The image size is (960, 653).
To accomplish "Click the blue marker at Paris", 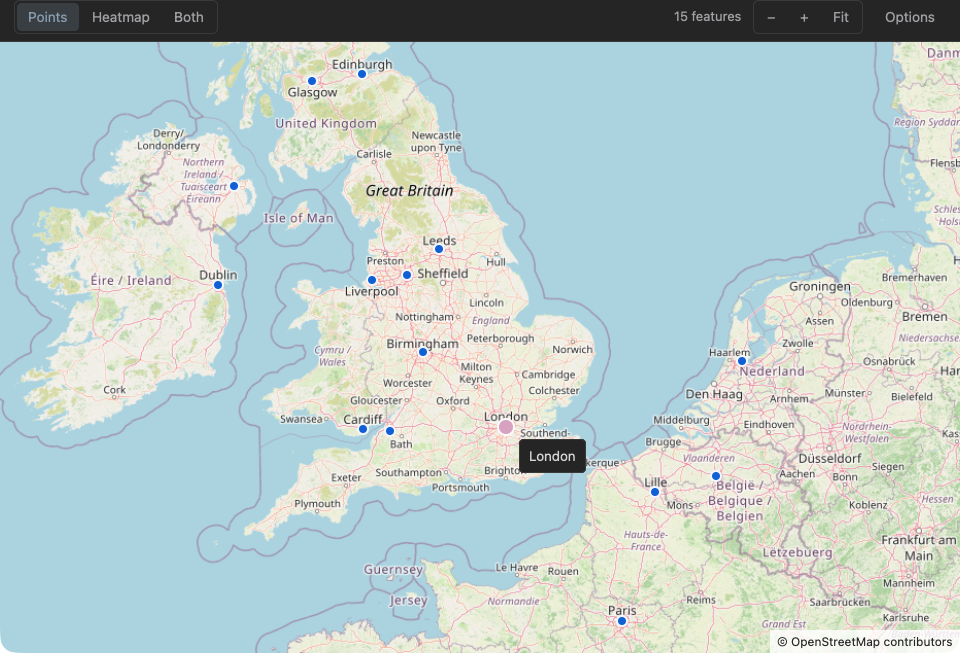I will 622,621.
